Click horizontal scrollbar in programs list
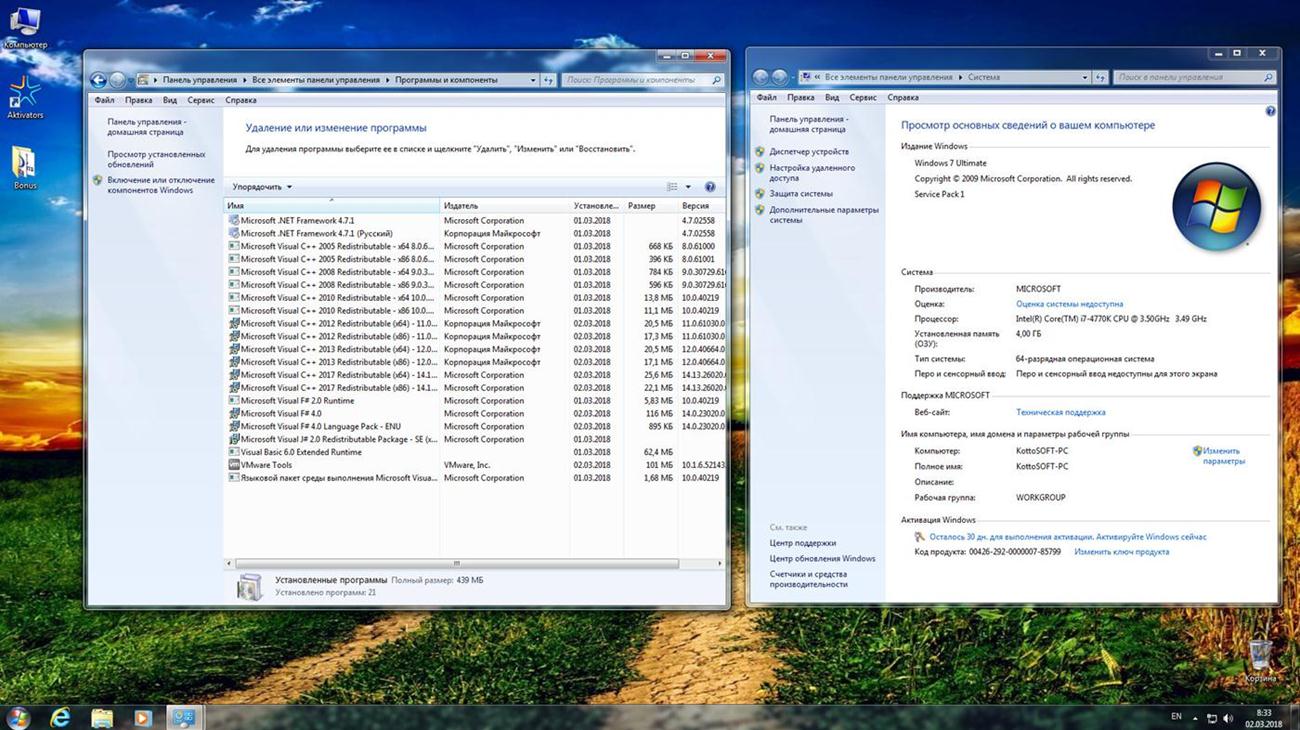The width and height of the screenshot is (1300, 730). [456, 564]
